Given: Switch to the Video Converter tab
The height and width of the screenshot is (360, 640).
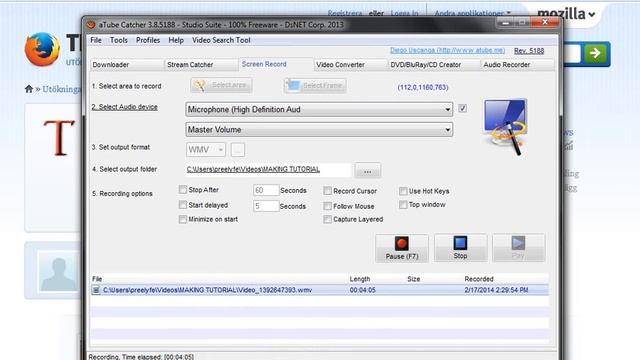Looking at the screenshot, I should [x=351, y=65].
